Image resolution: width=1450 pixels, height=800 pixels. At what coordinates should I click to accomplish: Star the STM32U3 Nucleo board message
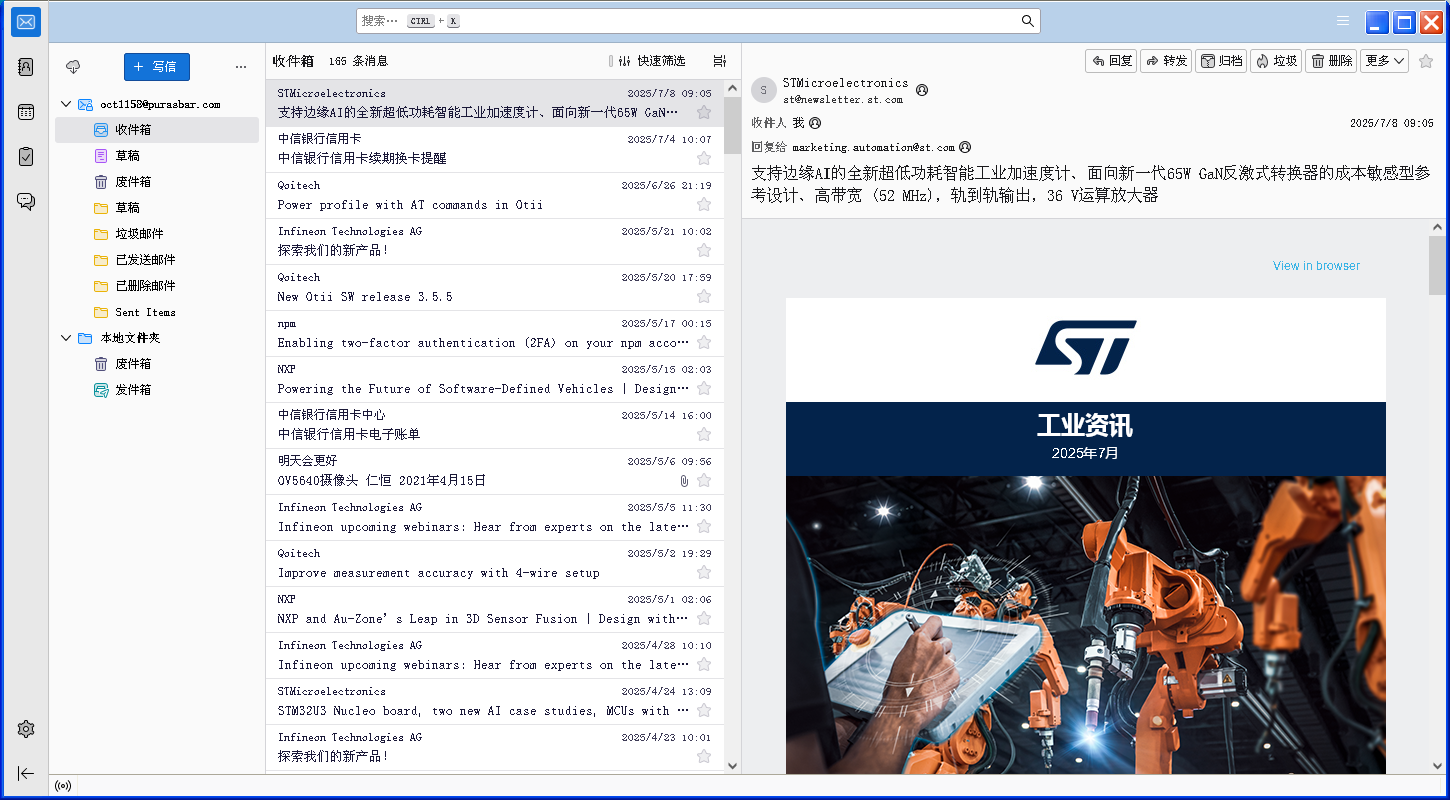click(x=704, y=710)
